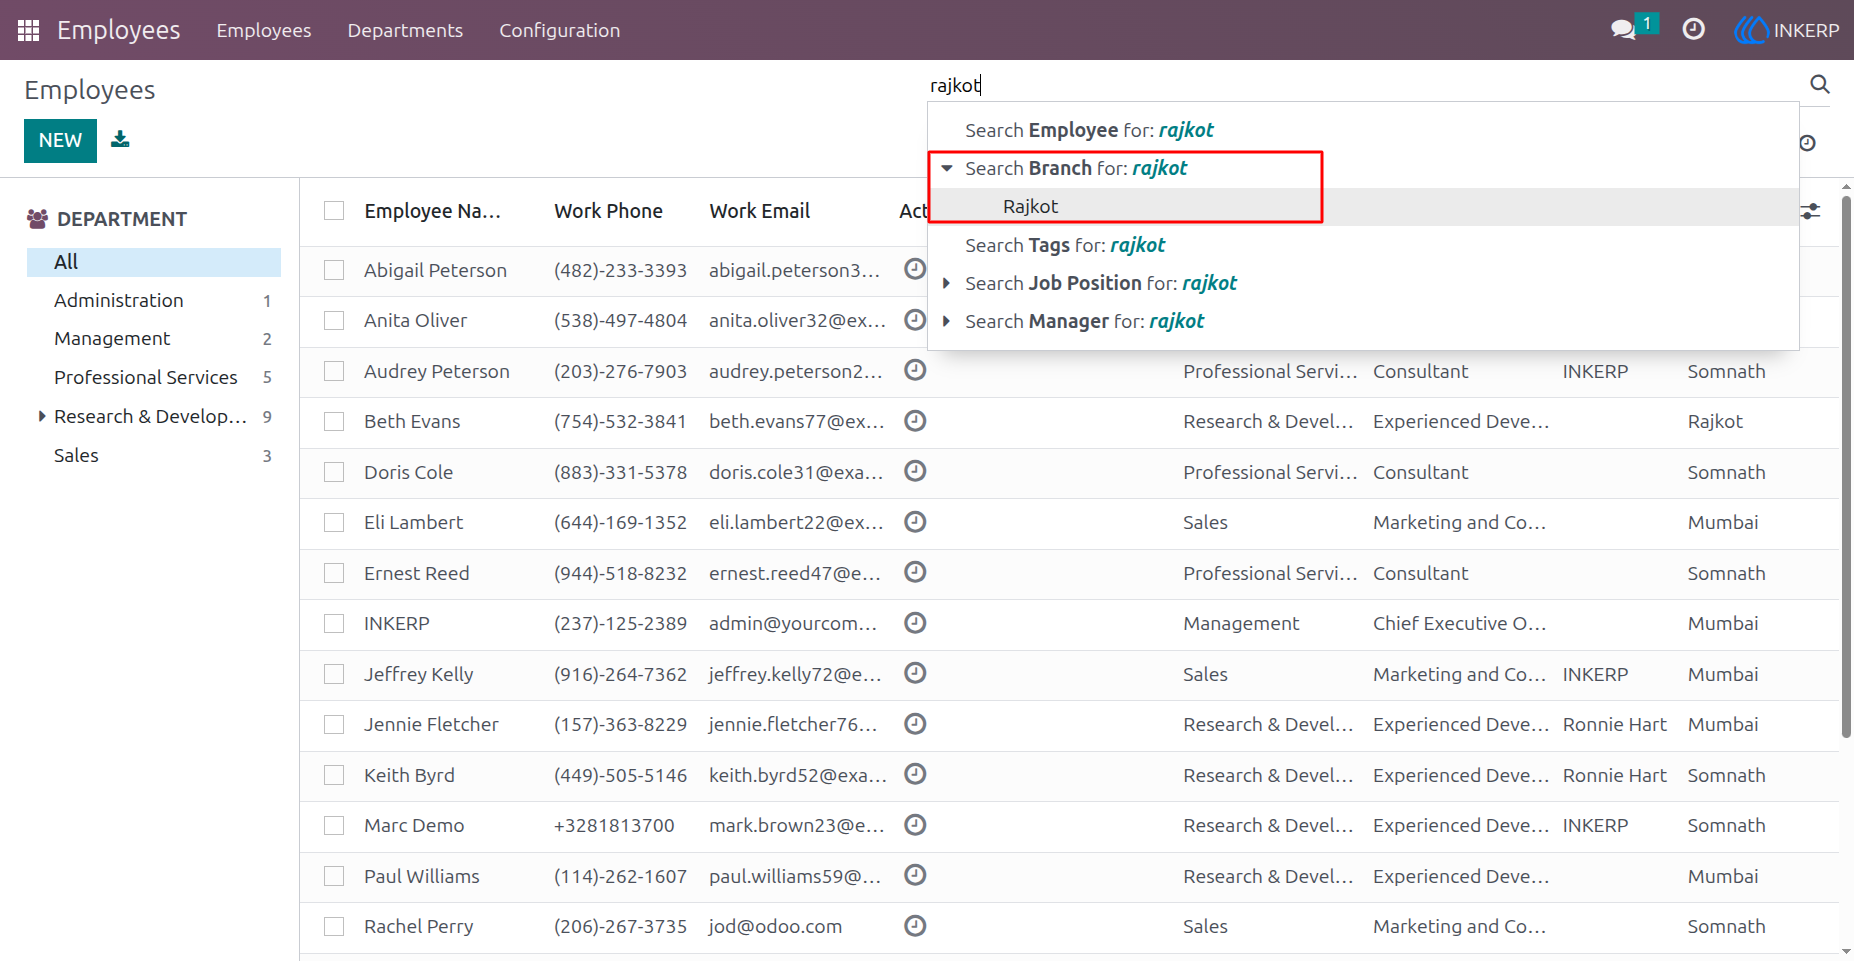The image size is (1854, 961).
Task: Choose Search Employee for rajkot
Action: [x=1363, y=130]
